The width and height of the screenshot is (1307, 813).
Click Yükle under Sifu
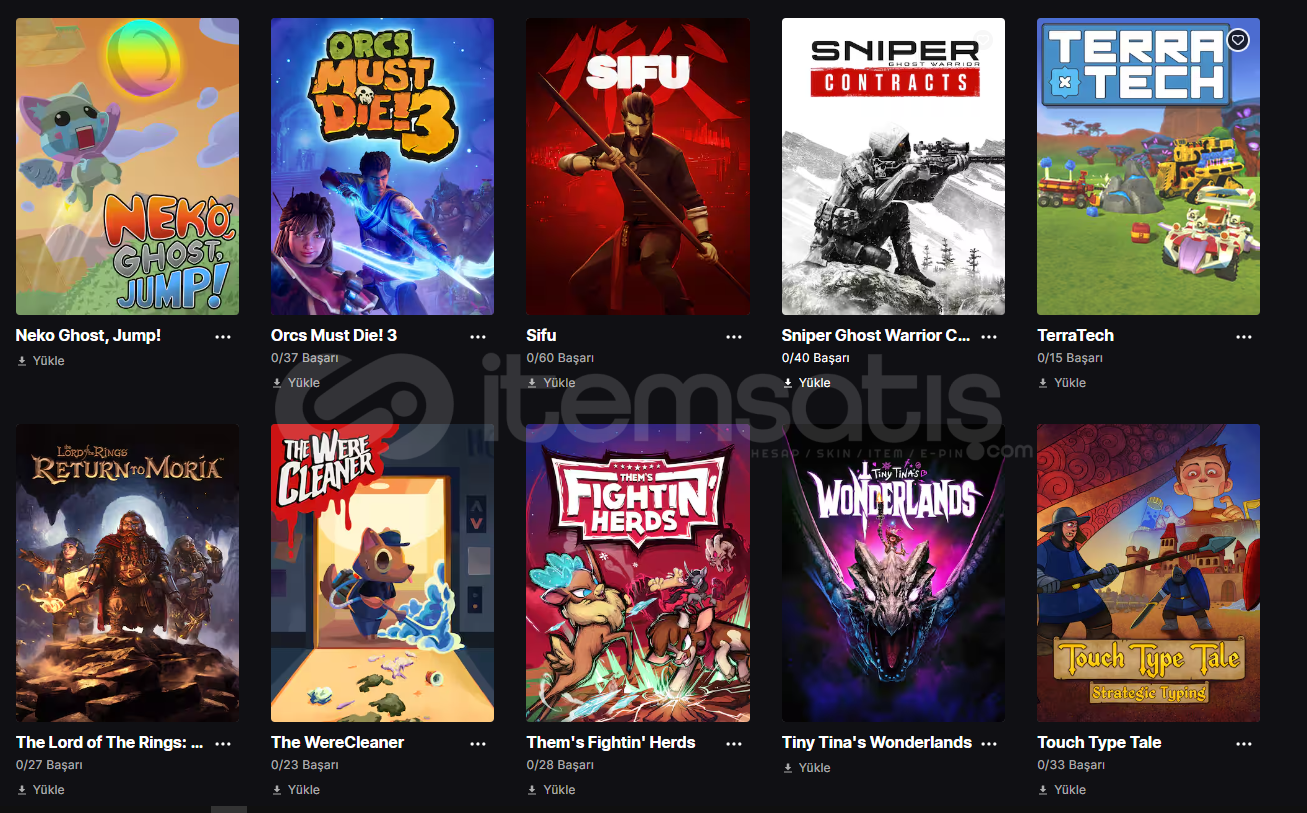click(551, 382)
